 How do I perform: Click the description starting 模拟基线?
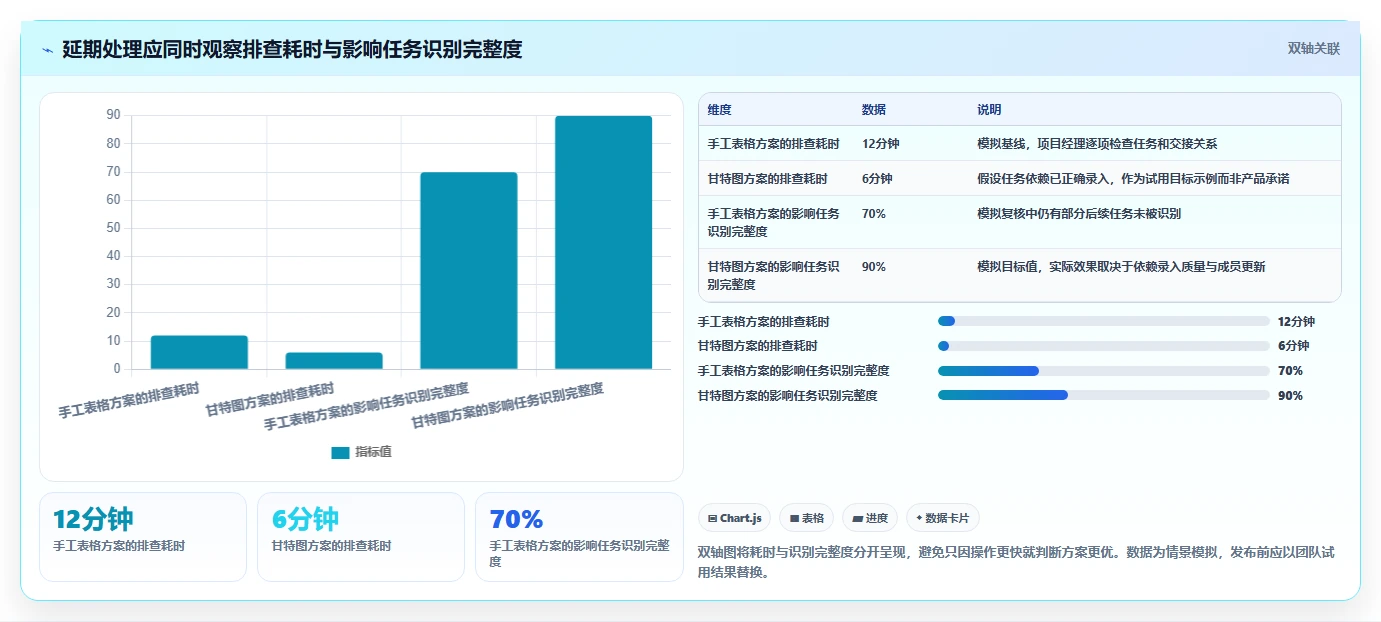click(x=1097, y=144)
